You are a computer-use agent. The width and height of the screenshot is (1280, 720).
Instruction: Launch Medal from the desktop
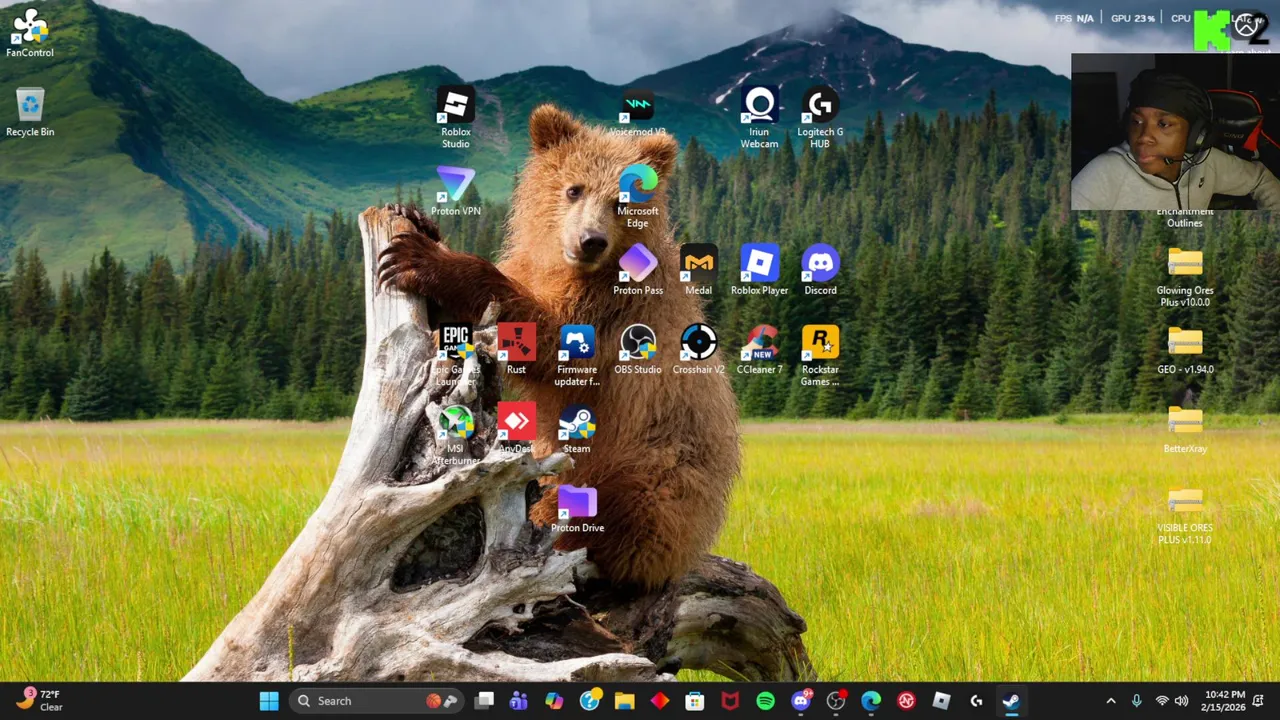[698, 270]
